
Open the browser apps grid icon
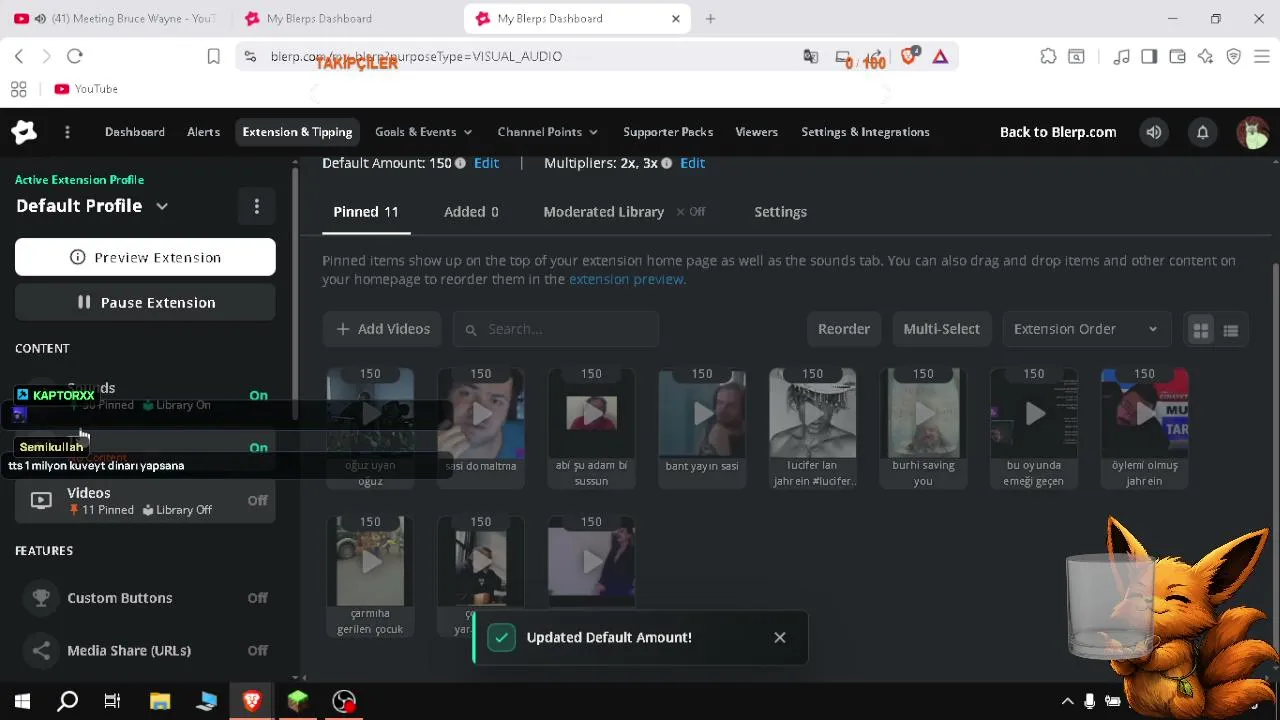pyautogui.click(x=18, y=89)
